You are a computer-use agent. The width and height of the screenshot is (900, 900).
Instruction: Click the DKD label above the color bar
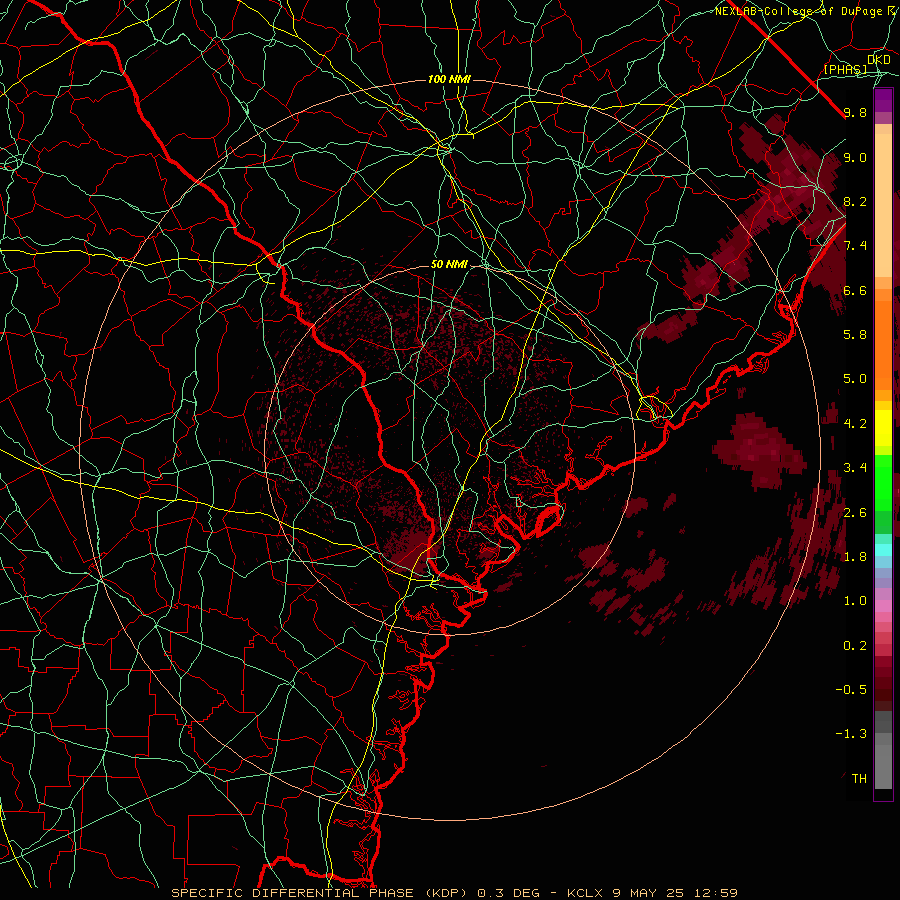(879, 60)
